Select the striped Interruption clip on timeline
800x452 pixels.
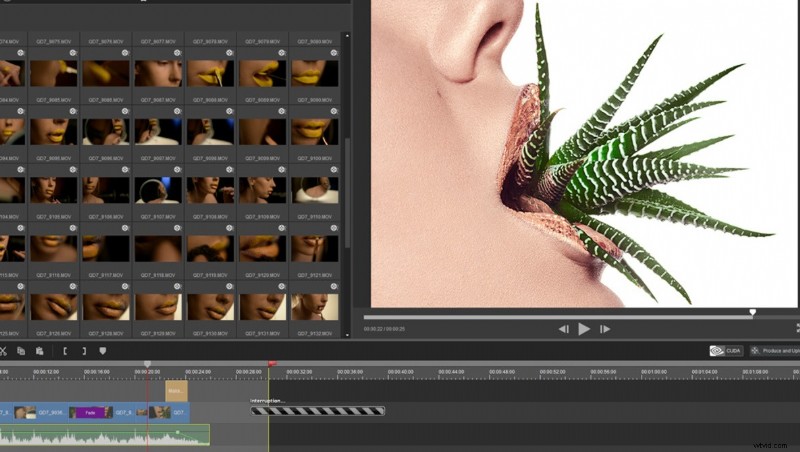317,411
